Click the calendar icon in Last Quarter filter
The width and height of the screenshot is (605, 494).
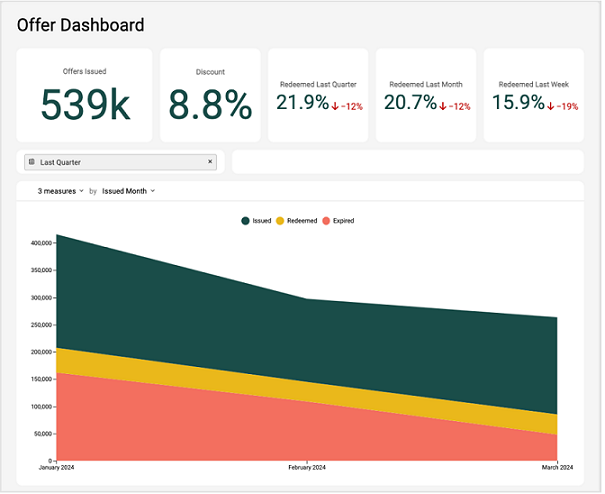point(32,162)
